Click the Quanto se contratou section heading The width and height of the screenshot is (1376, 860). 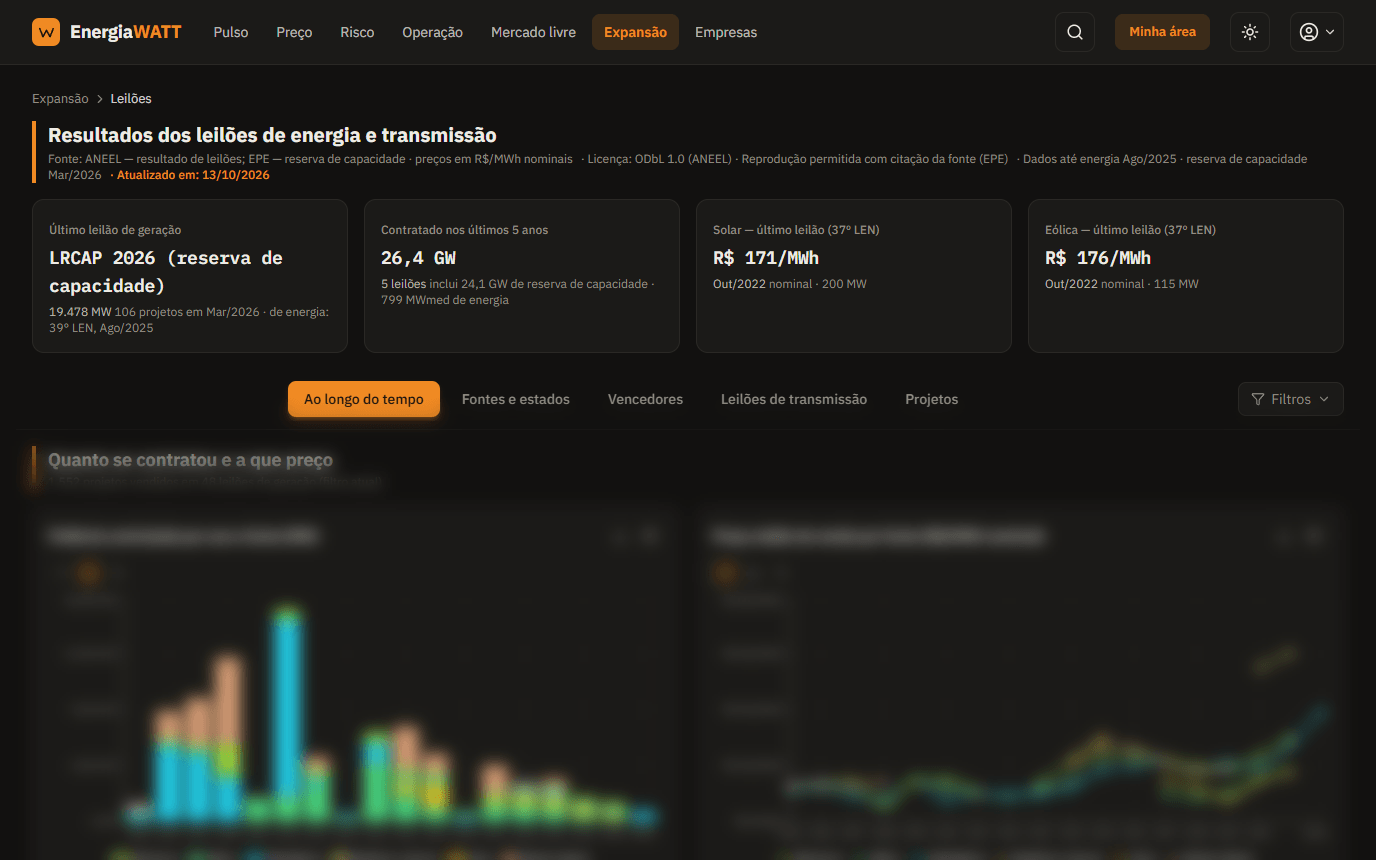(190, 460)
